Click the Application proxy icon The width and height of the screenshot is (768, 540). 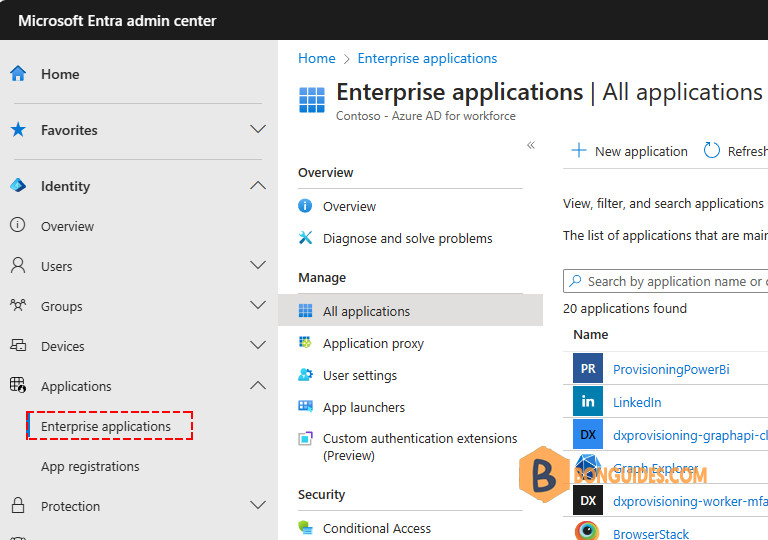(305, 343)
